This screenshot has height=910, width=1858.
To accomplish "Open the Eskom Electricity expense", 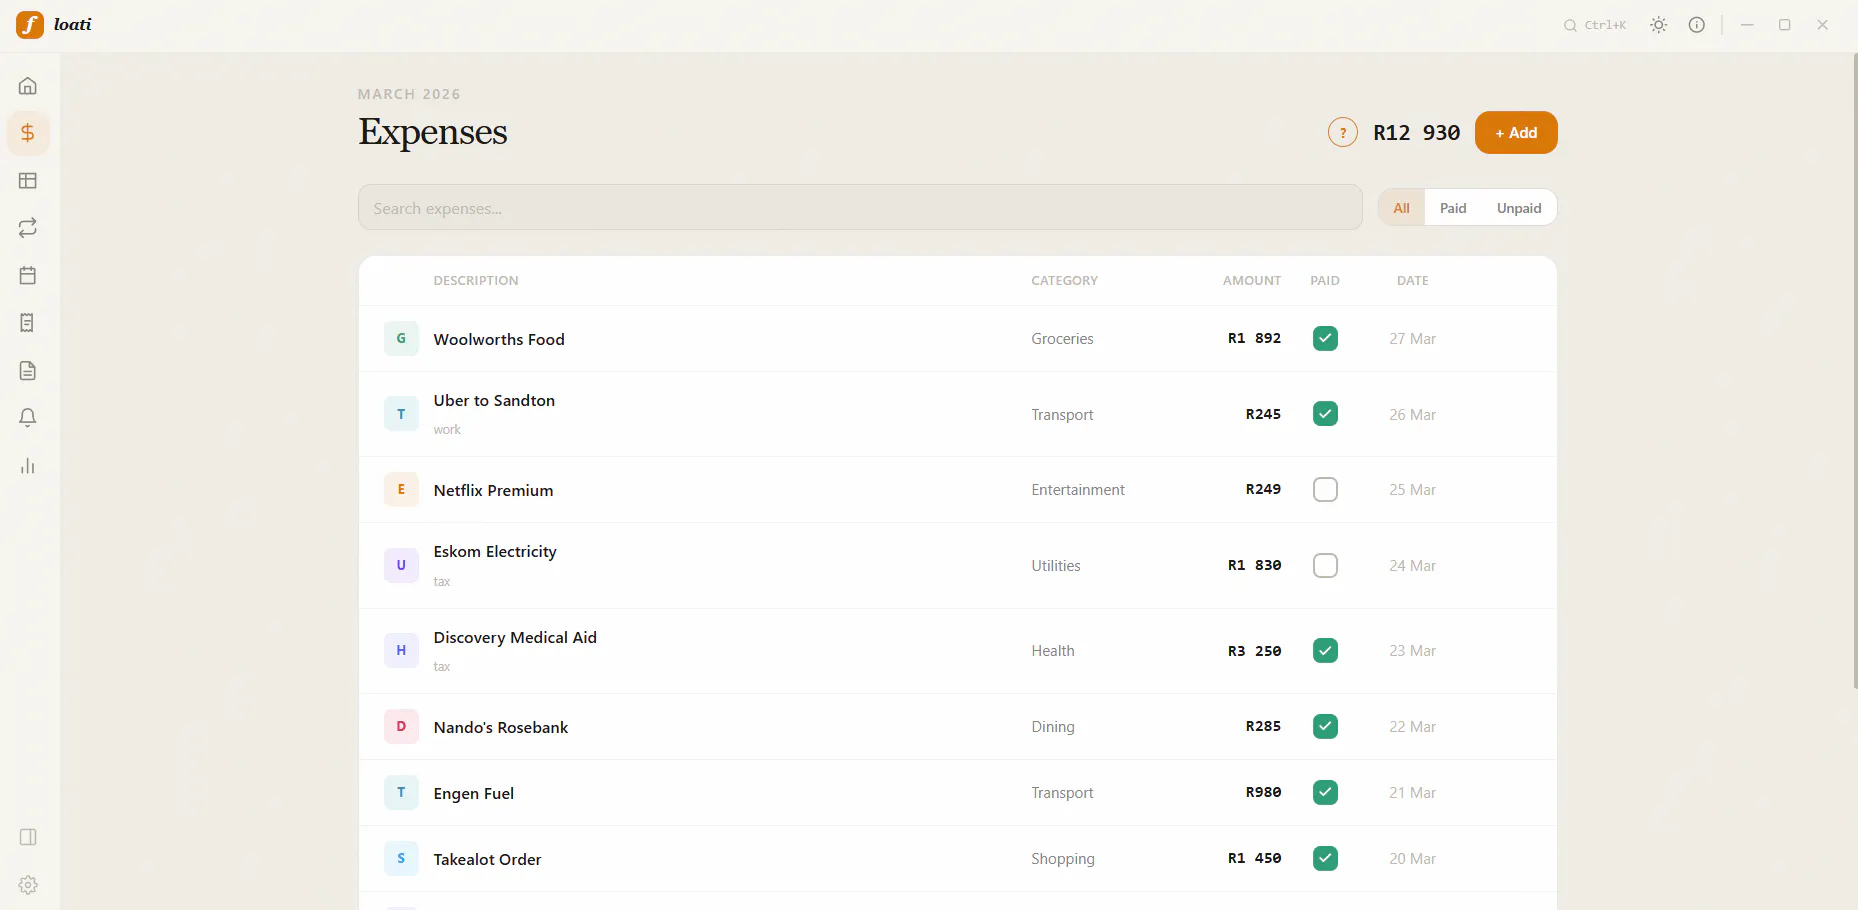I will (x=958, y=566).
